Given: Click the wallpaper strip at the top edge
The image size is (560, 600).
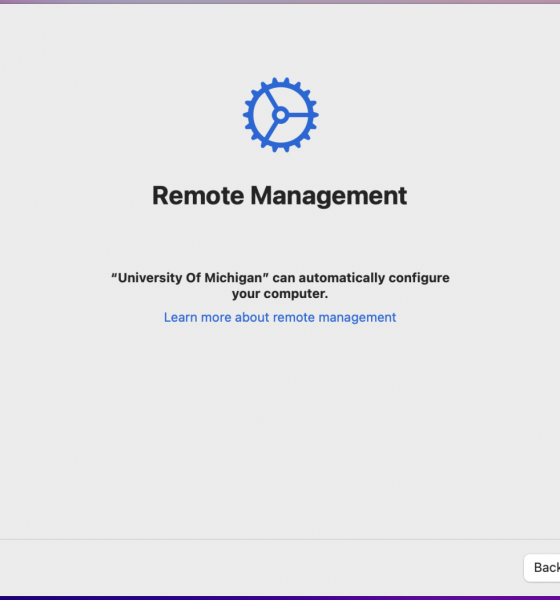Looking at the screenshot, I should (x=280, y=2).
